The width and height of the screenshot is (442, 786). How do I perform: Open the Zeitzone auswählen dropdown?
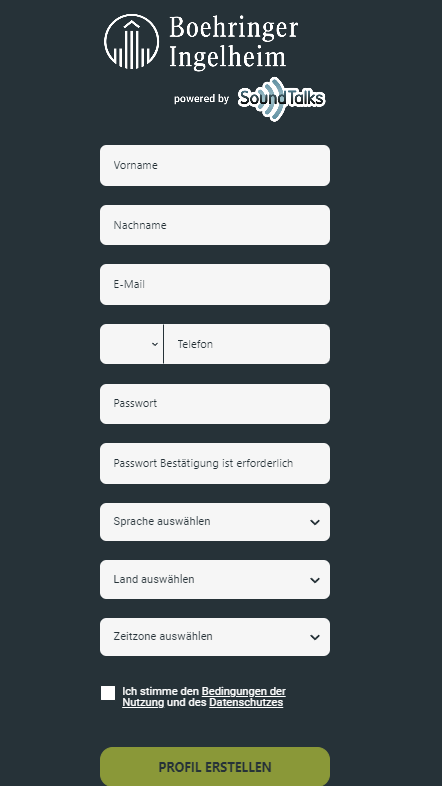click(x=215, y=637)
